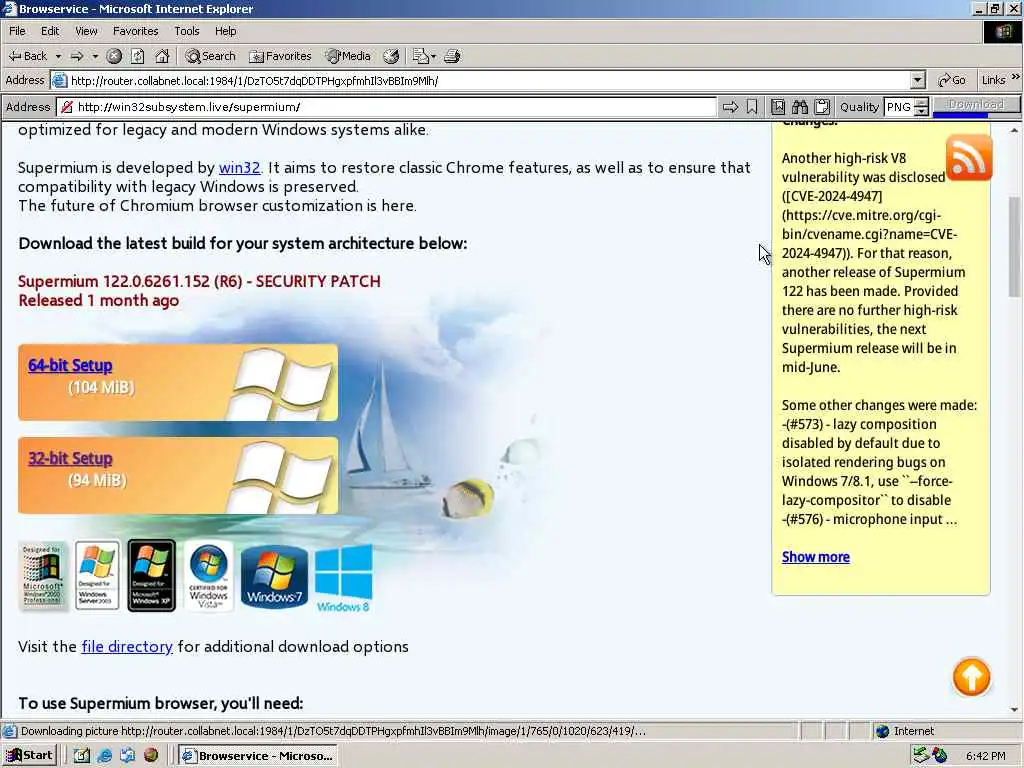Follow the win32 developer link
The height and width of the screenshot is (768, 1024).
239,168
